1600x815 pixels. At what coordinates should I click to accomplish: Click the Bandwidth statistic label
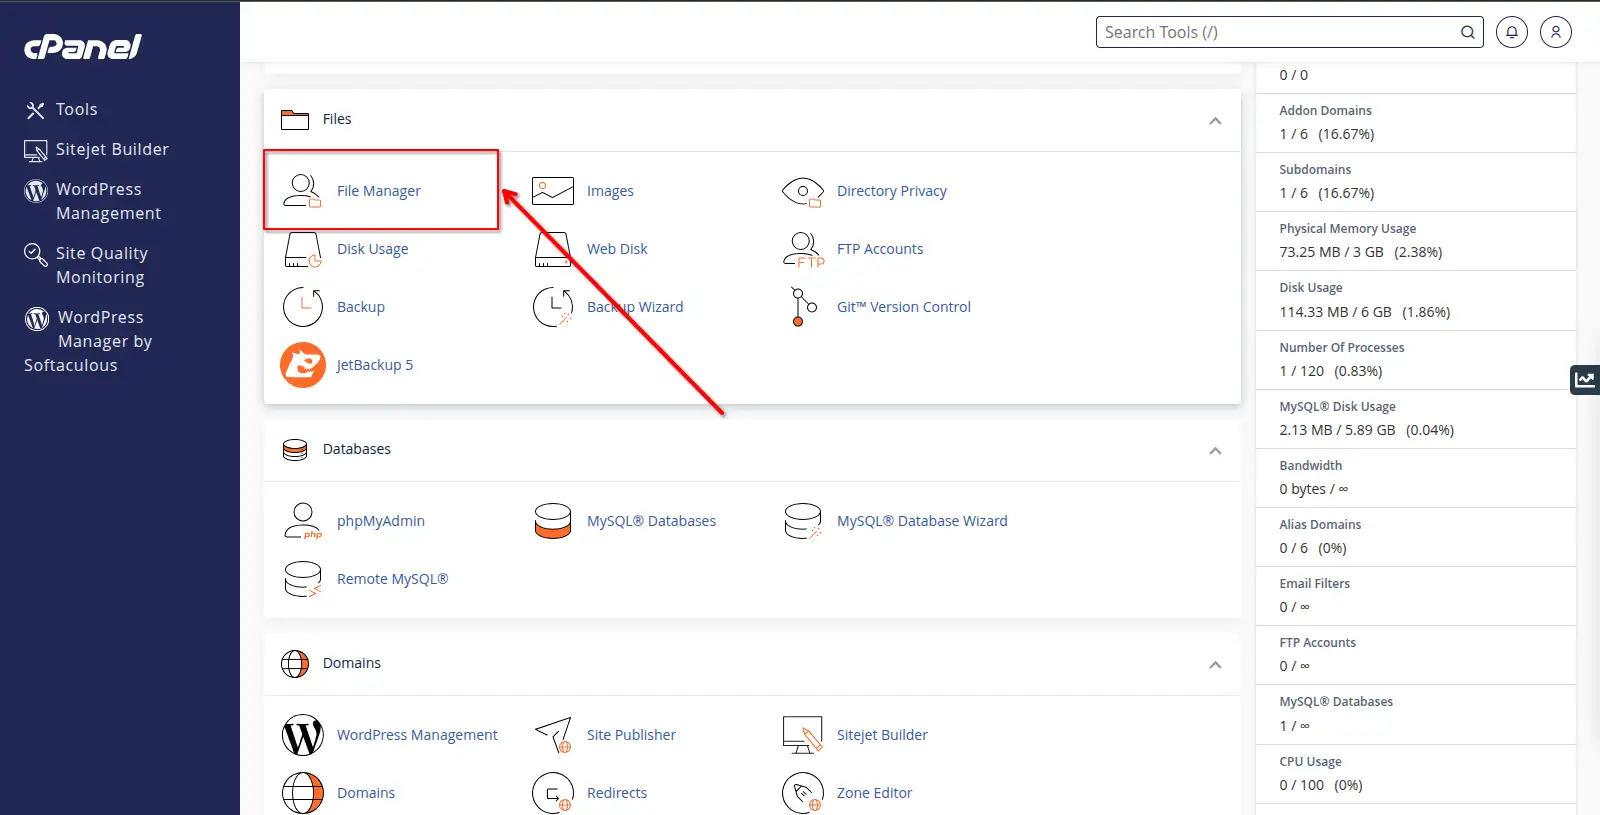[x=1310, y=466]
